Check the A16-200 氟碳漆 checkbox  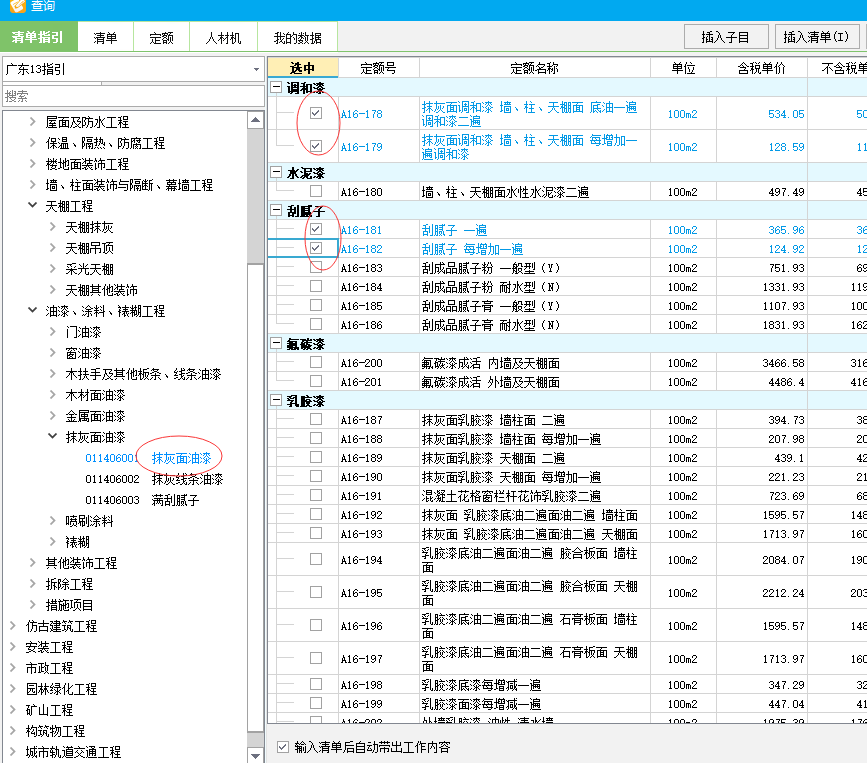click(316, 362)
